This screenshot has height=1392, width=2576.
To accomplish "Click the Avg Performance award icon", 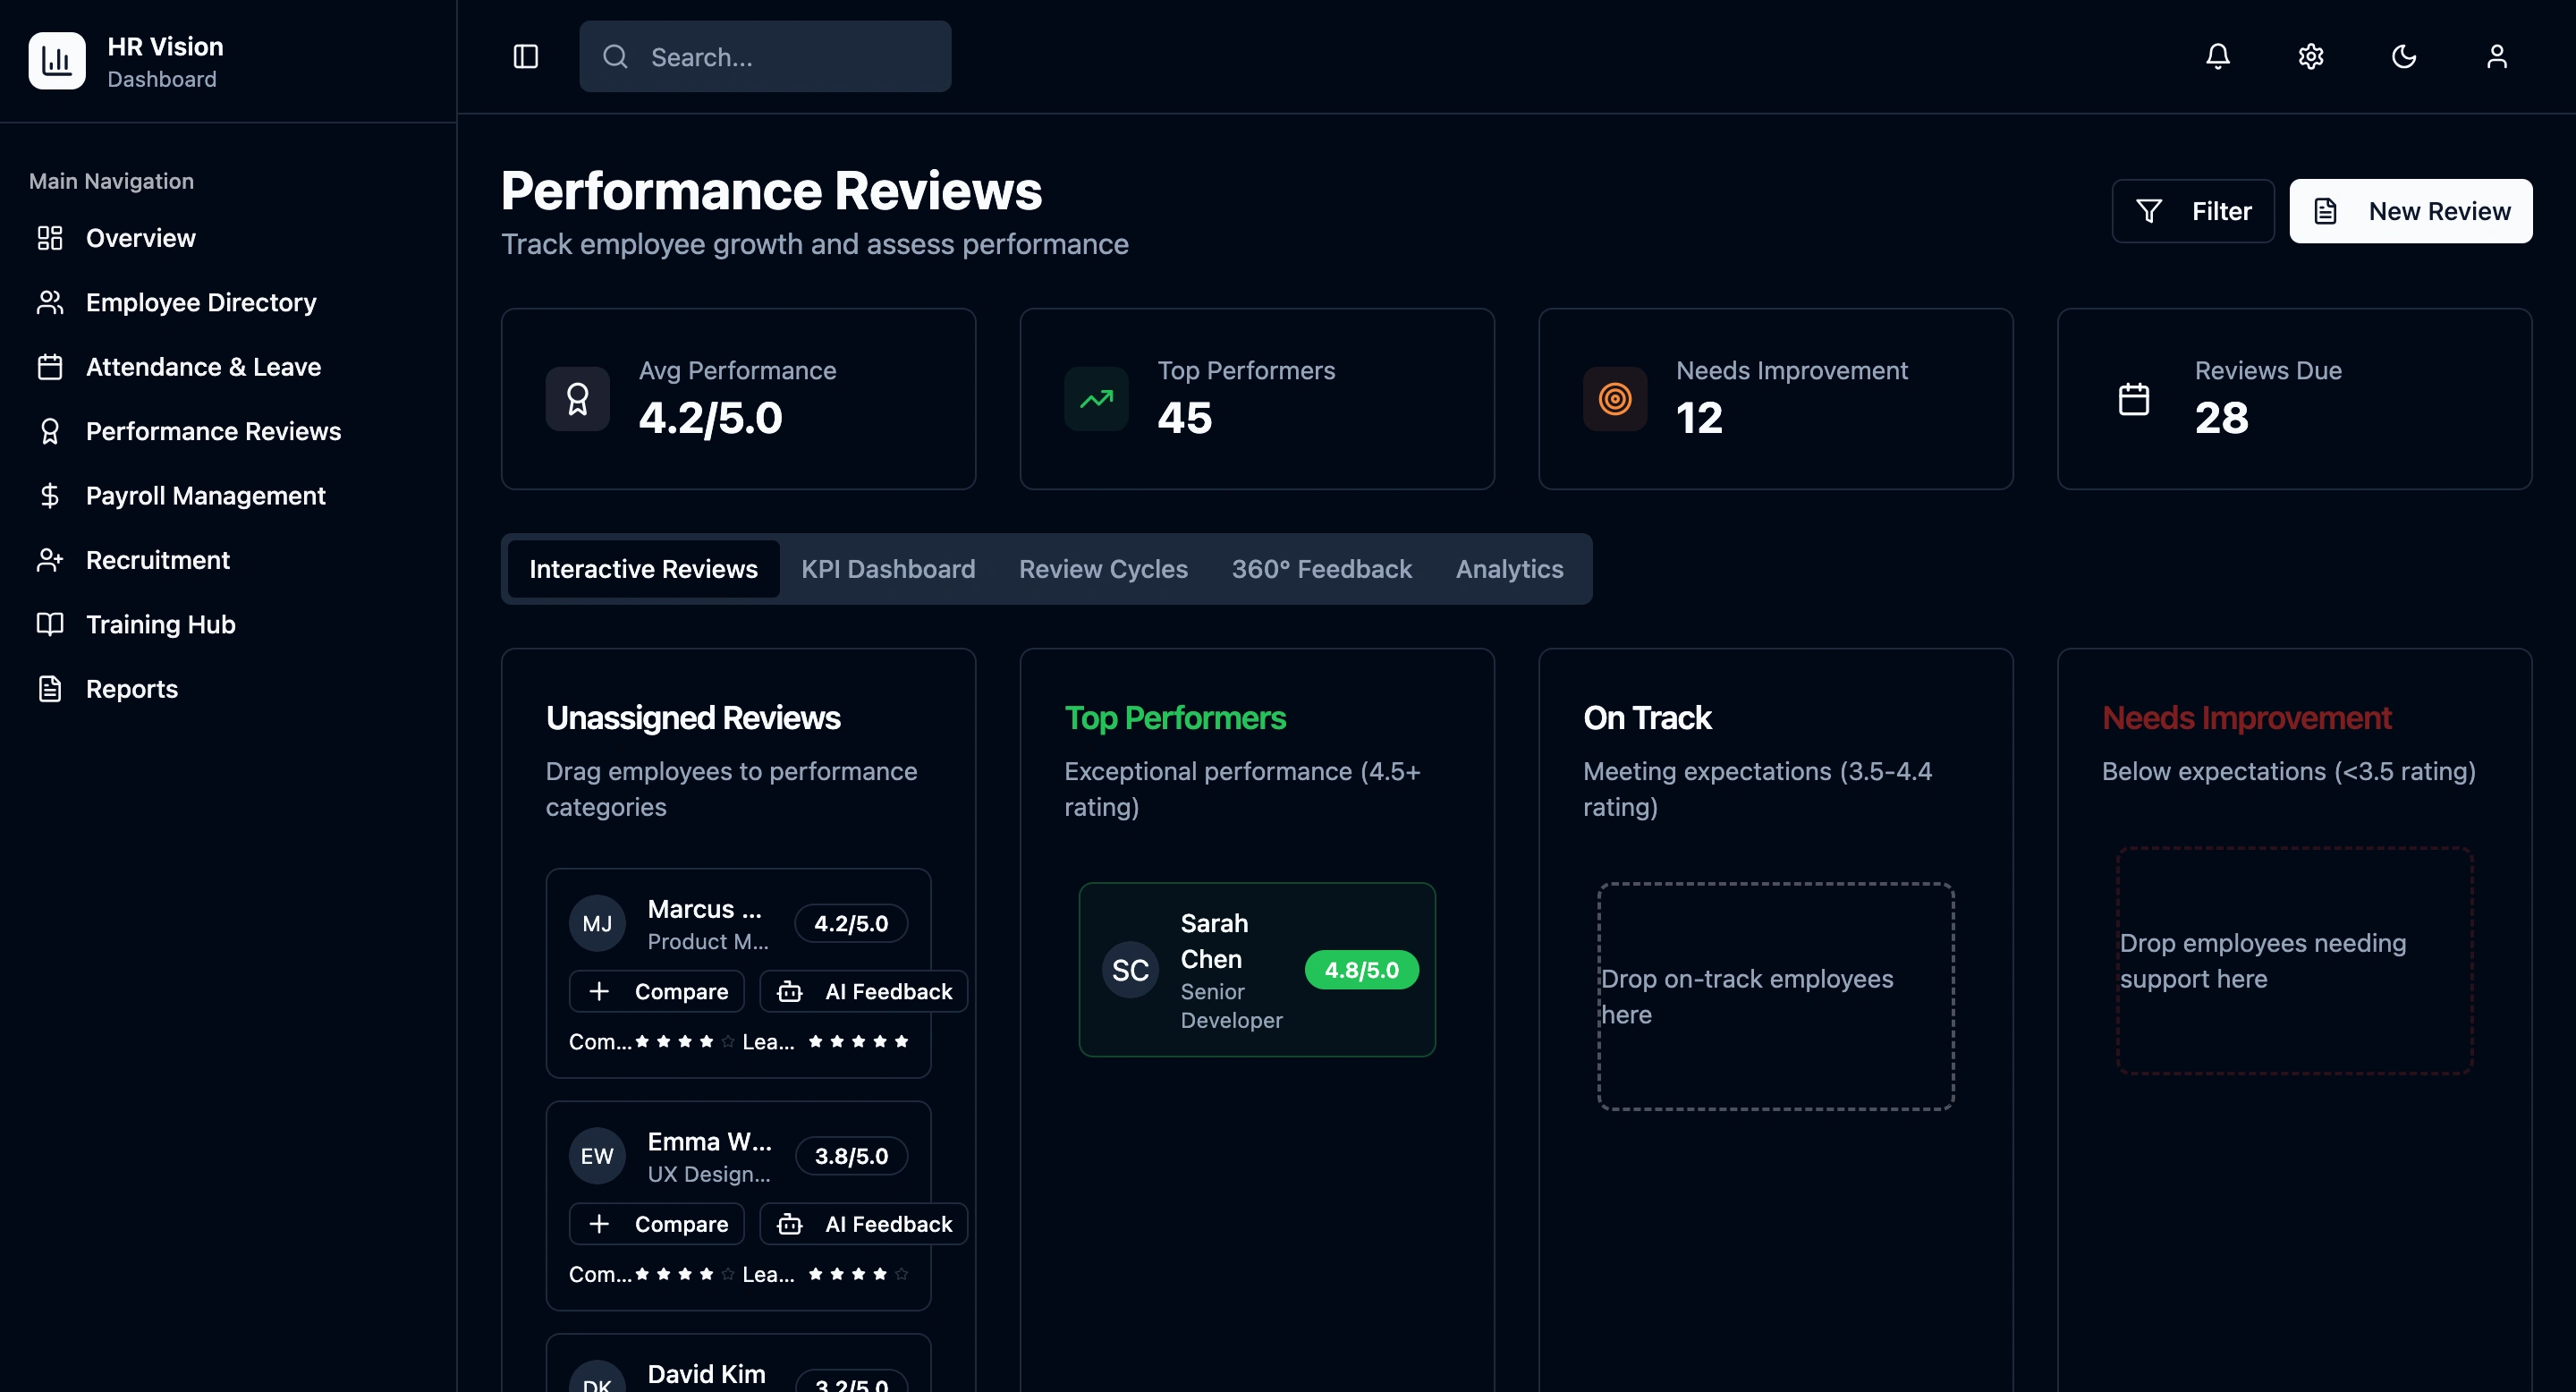I will pos(577,399).
